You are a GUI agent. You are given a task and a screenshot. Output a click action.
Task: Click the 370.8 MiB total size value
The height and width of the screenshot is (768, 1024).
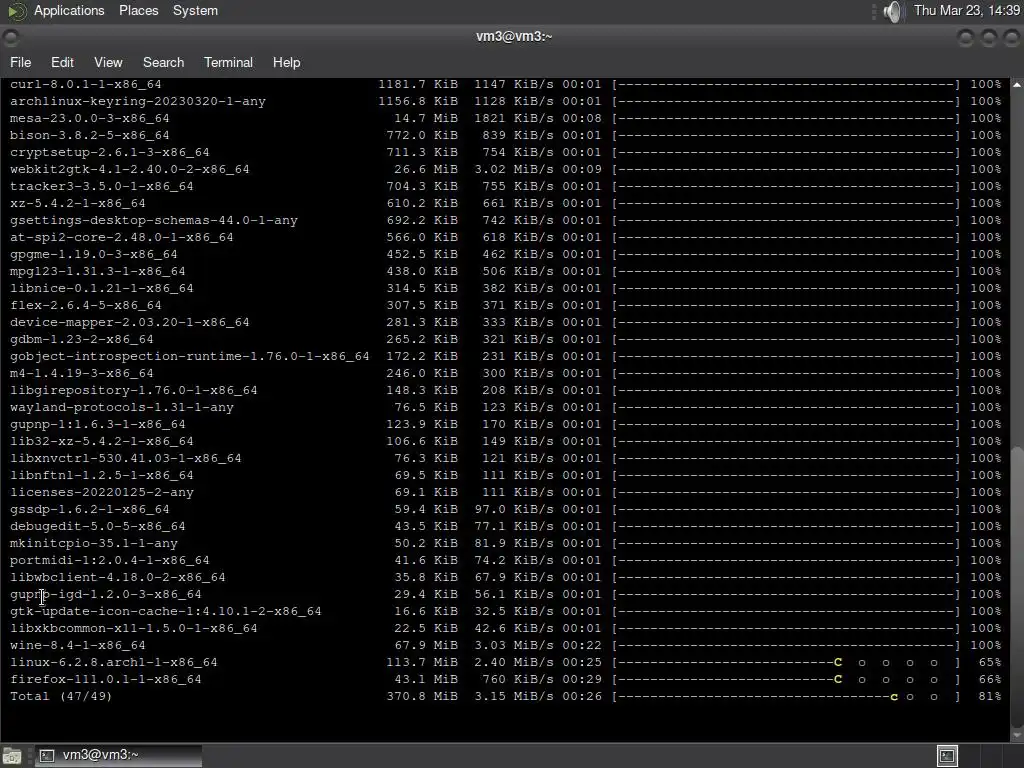pyautogui.click(x=422, y=696)
